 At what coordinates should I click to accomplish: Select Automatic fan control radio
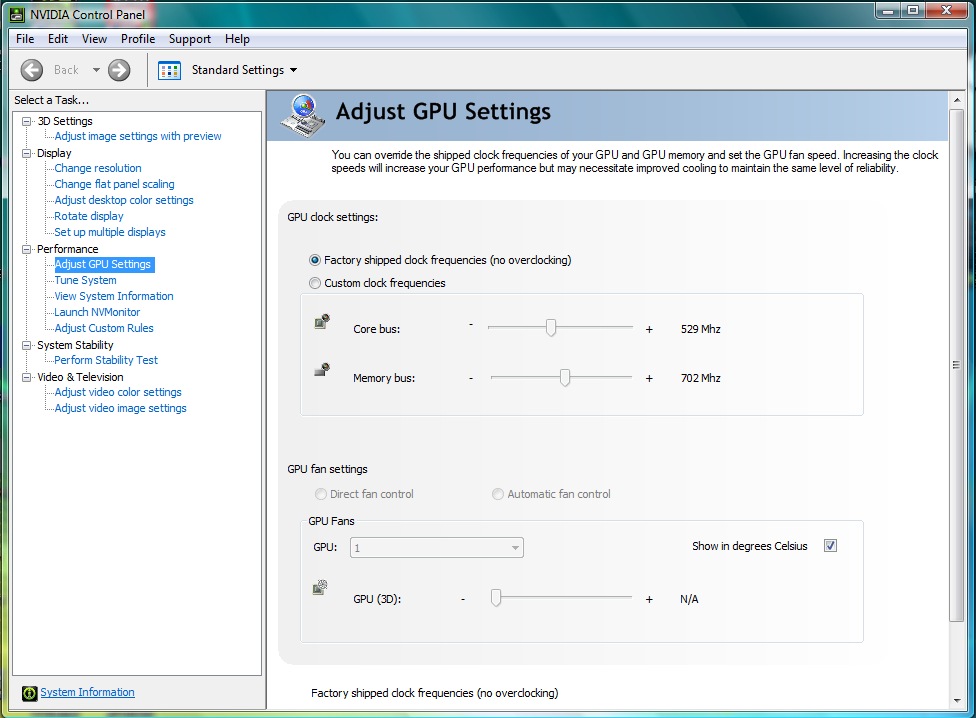(x=498, y=494)
